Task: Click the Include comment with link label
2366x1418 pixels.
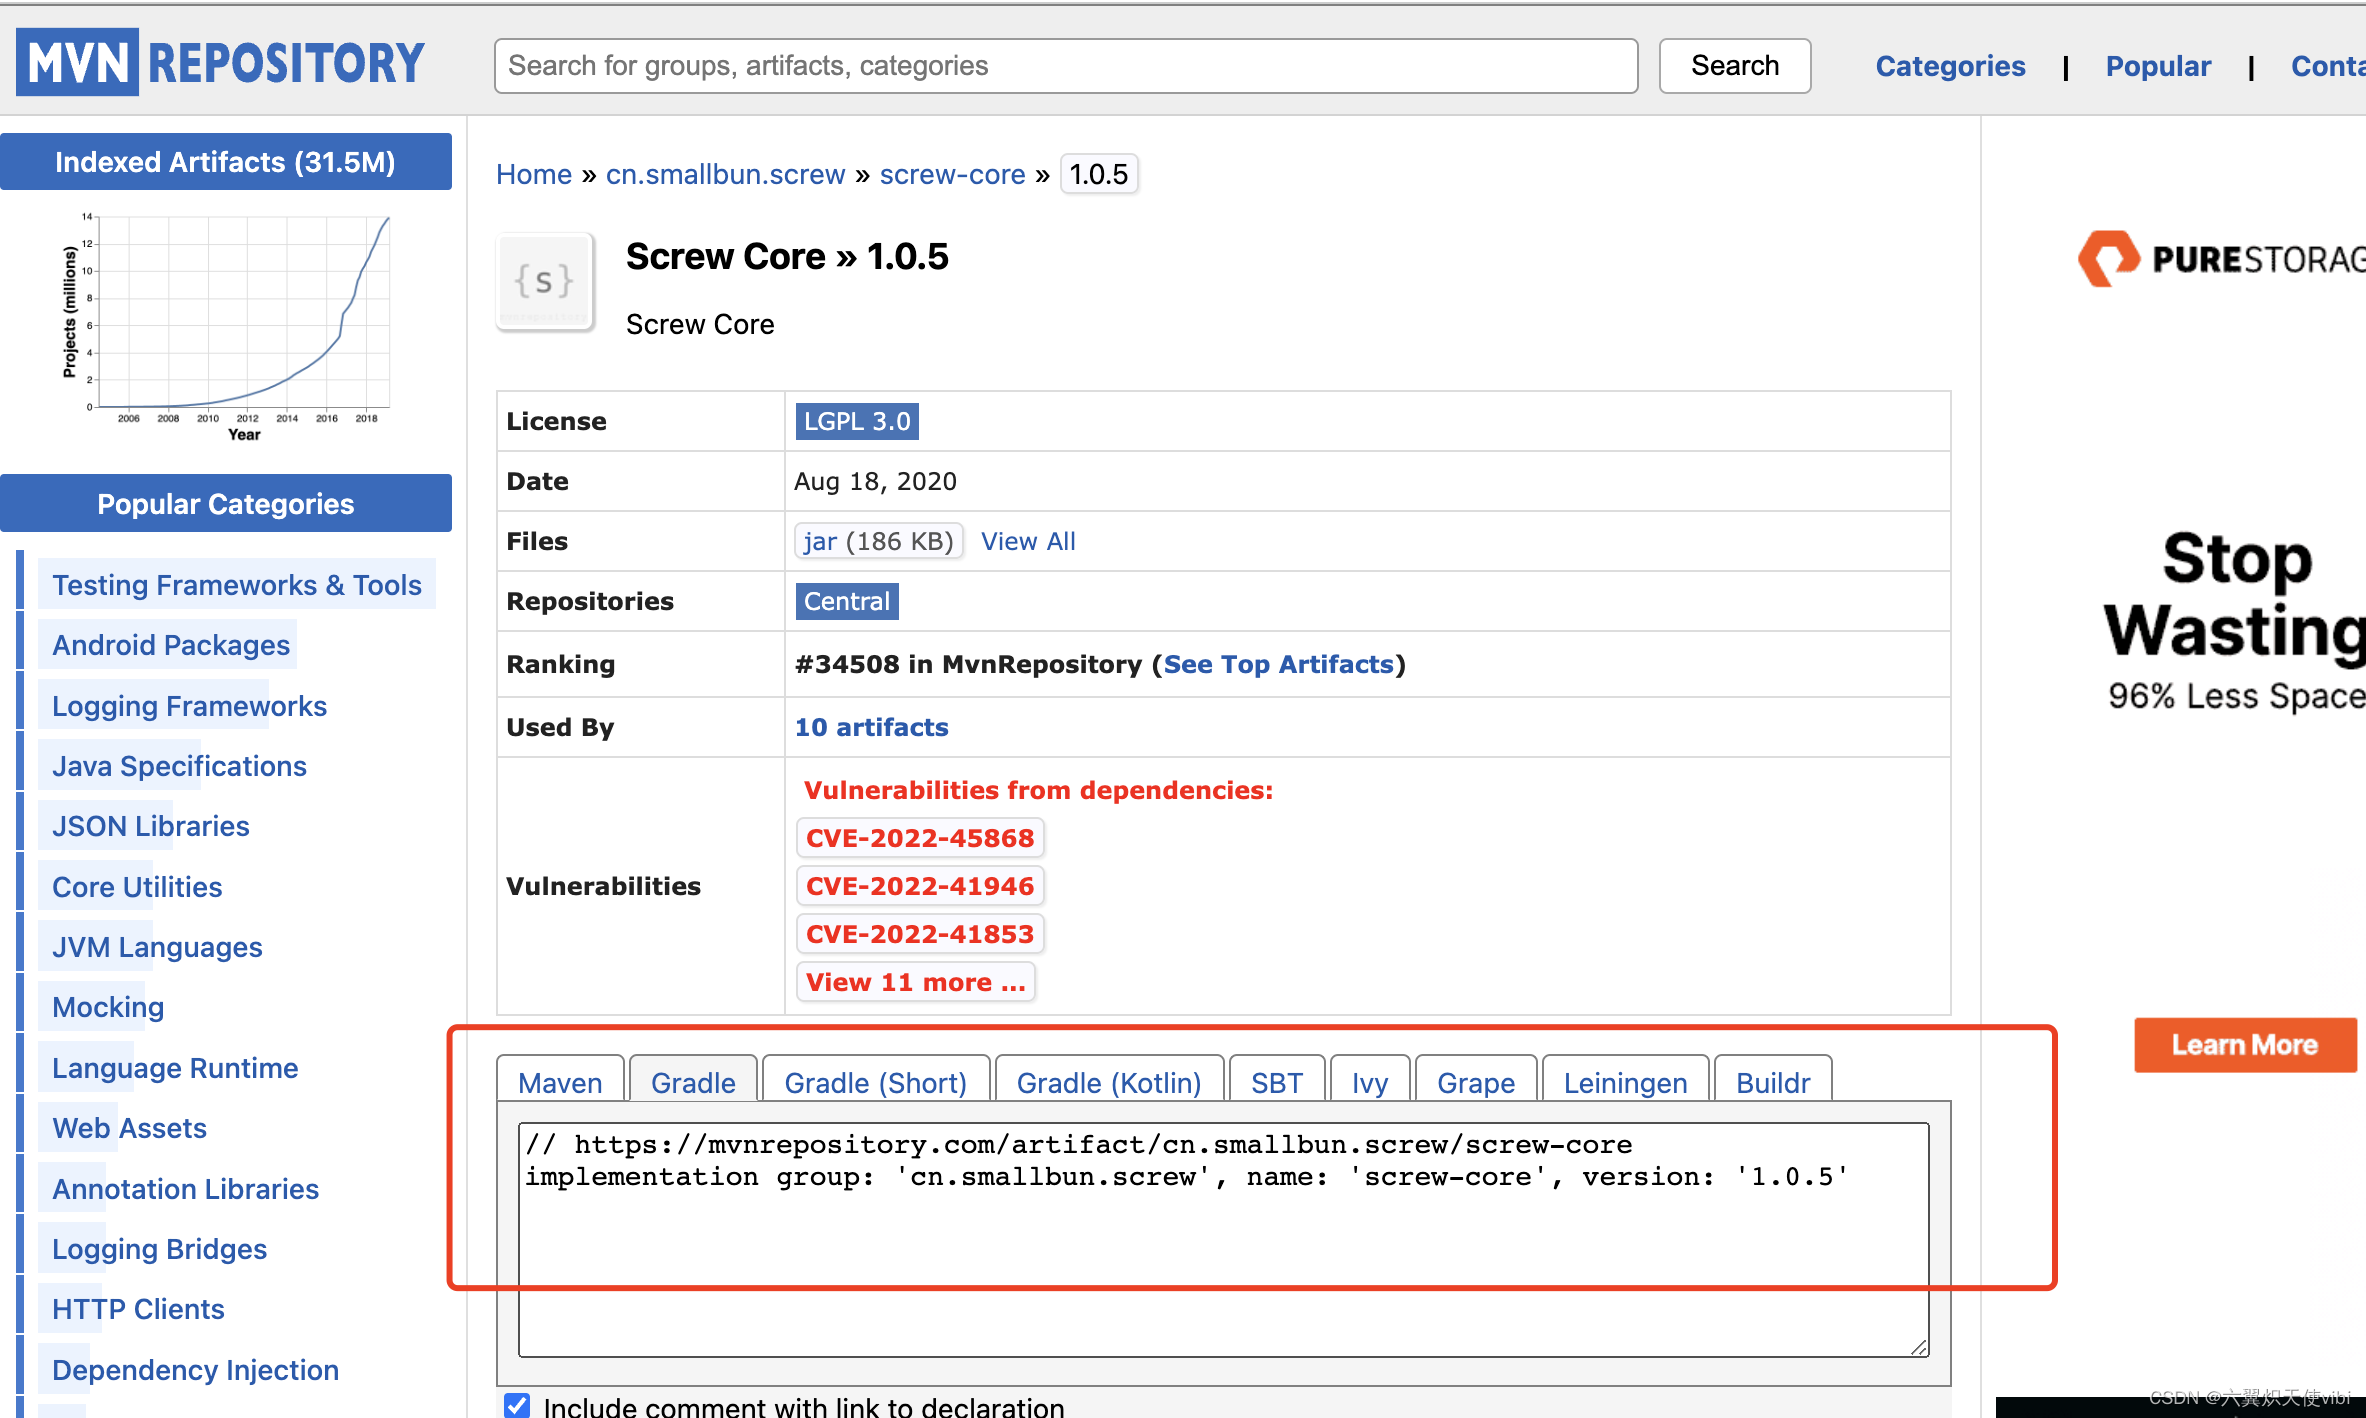Action: (x=803, y=1406)
